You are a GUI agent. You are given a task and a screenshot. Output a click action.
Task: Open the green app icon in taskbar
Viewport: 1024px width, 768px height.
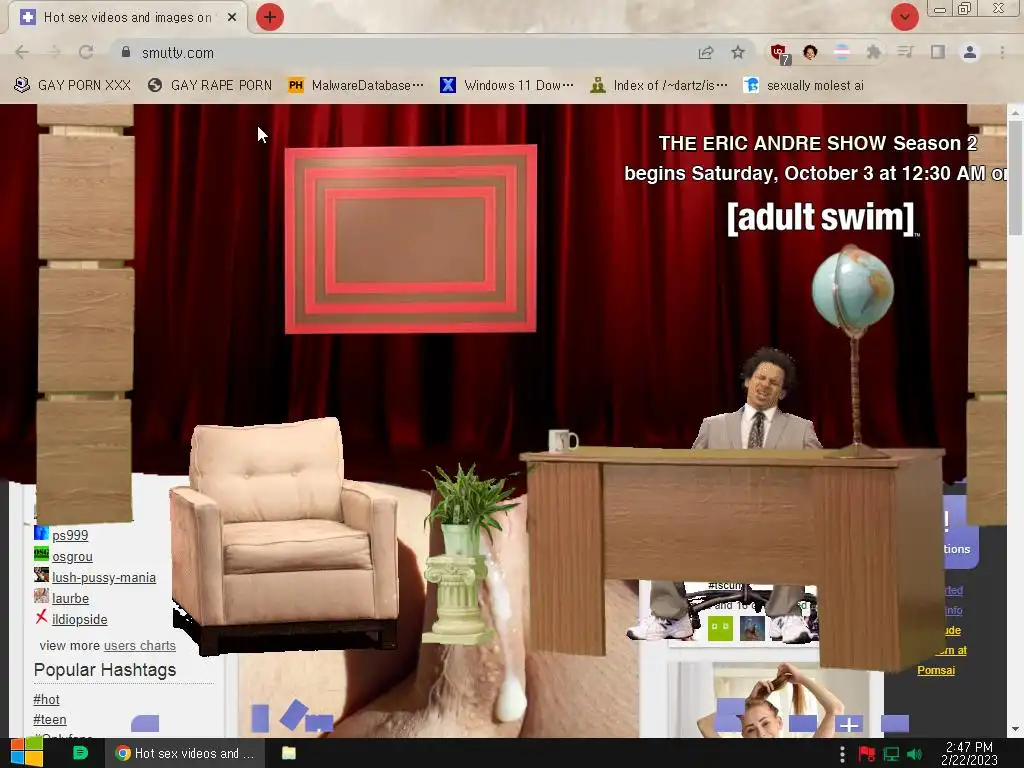(80, 753)
